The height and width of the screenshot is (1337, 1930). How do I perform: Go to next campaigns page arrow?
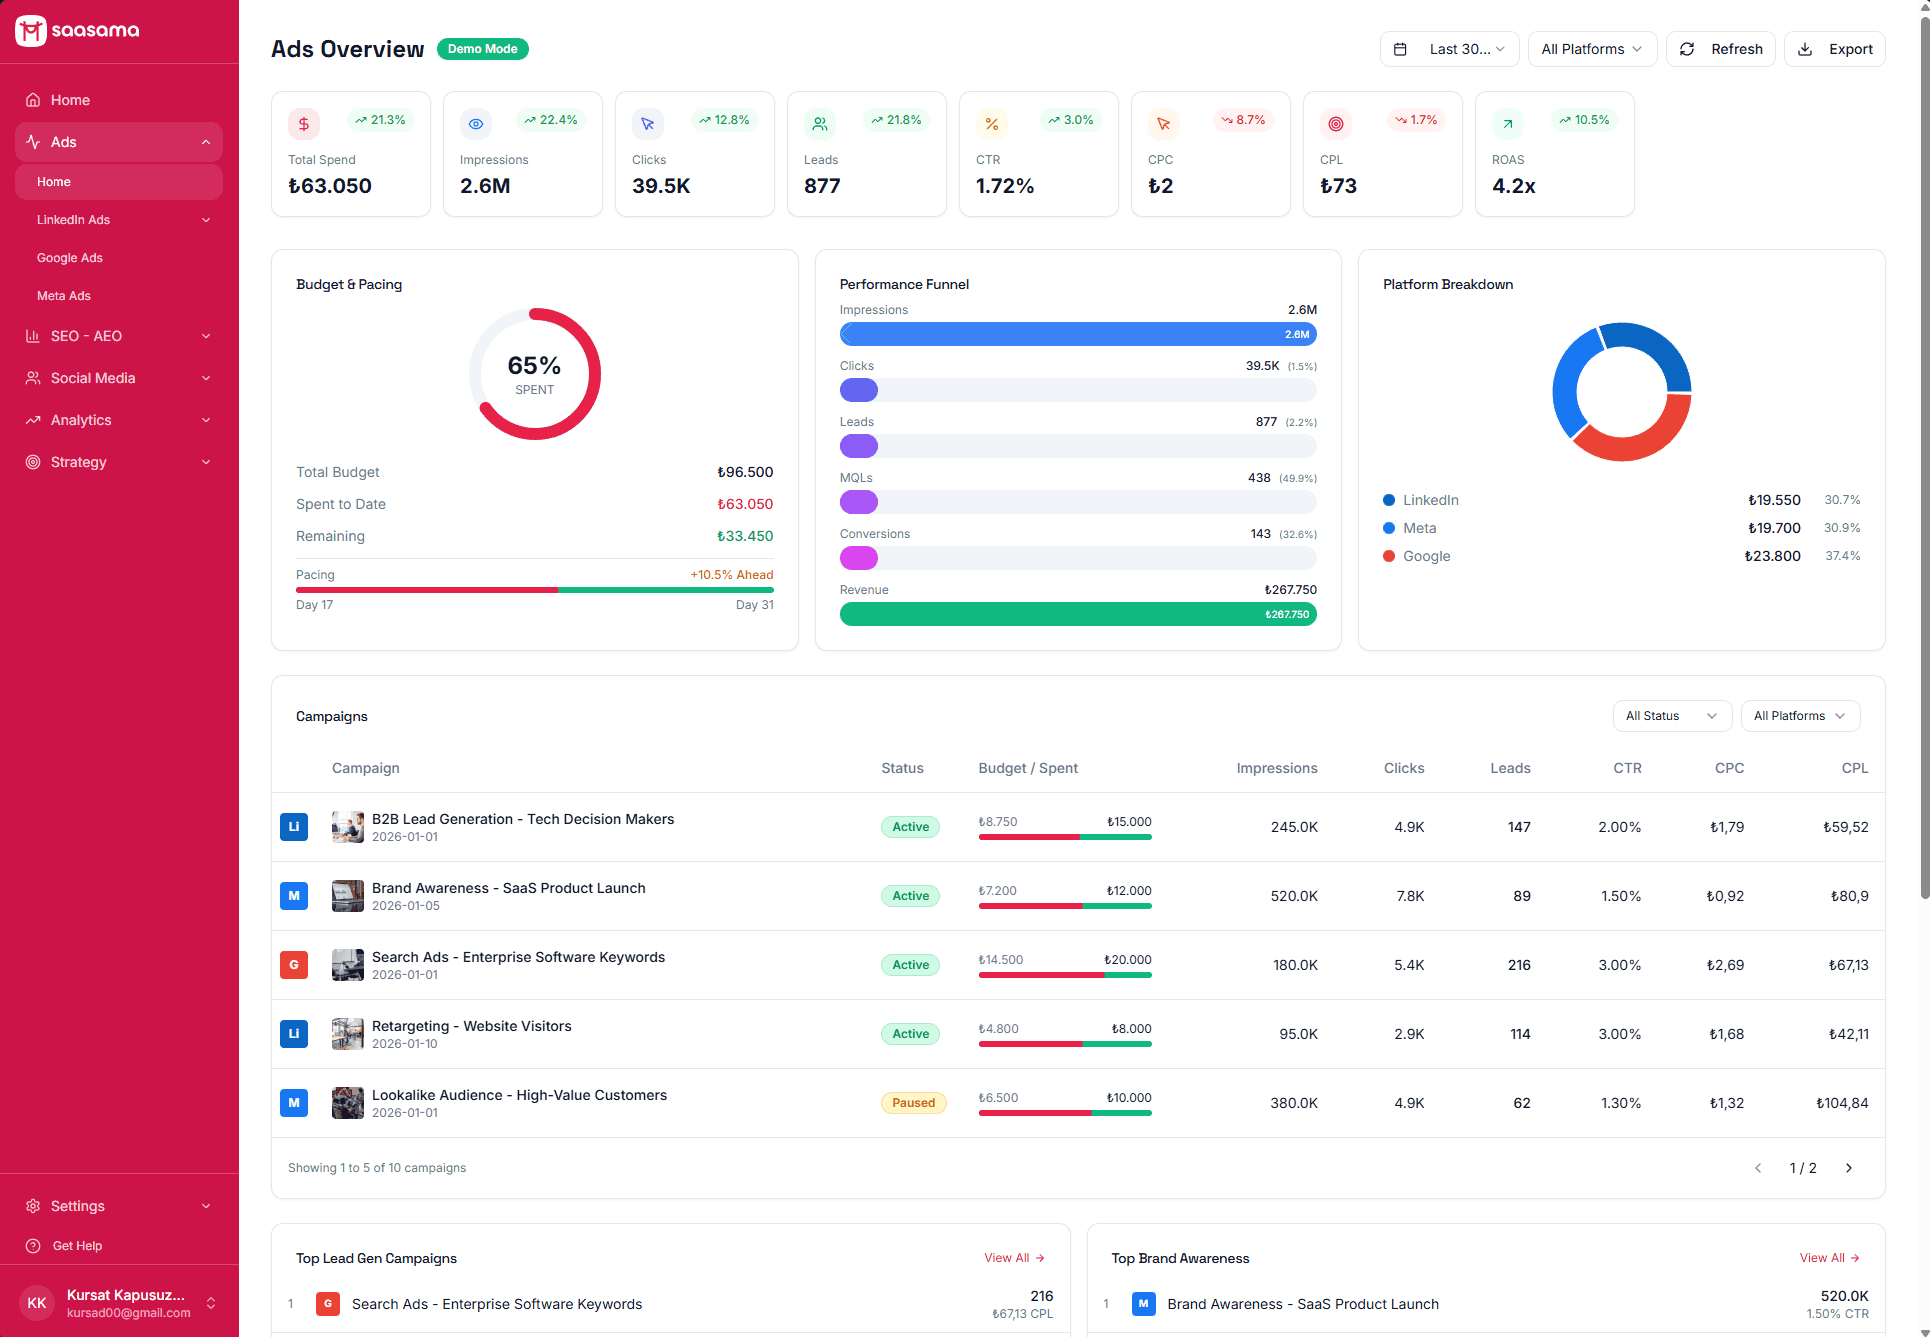tap(1849, 1168)
